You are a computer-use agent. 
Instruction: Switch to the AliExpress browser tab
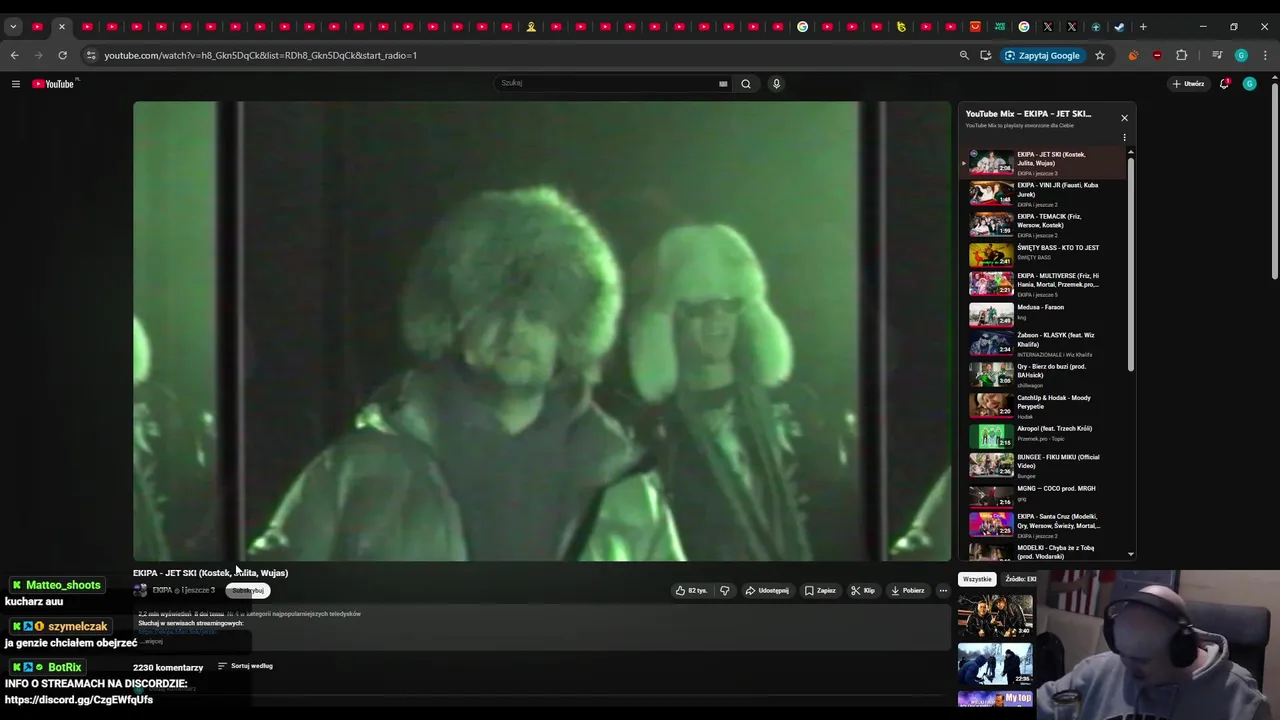point(975,27)
